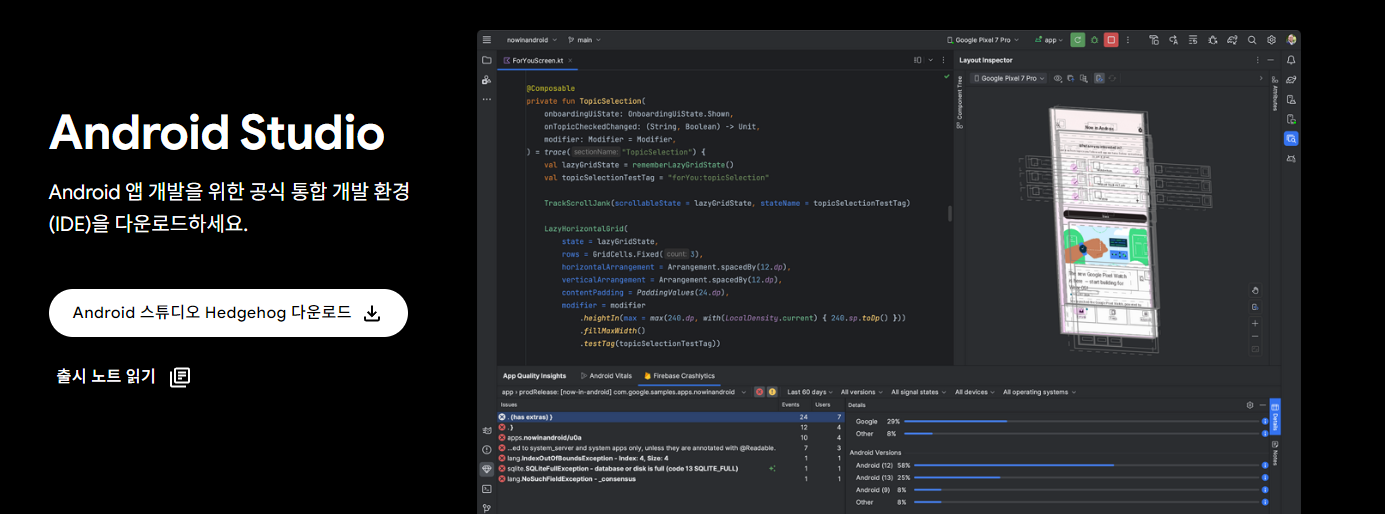This screenshot has height=514, width=1385.
Task: Open the Project folder tool window
Action: click(x=487, y=60)
